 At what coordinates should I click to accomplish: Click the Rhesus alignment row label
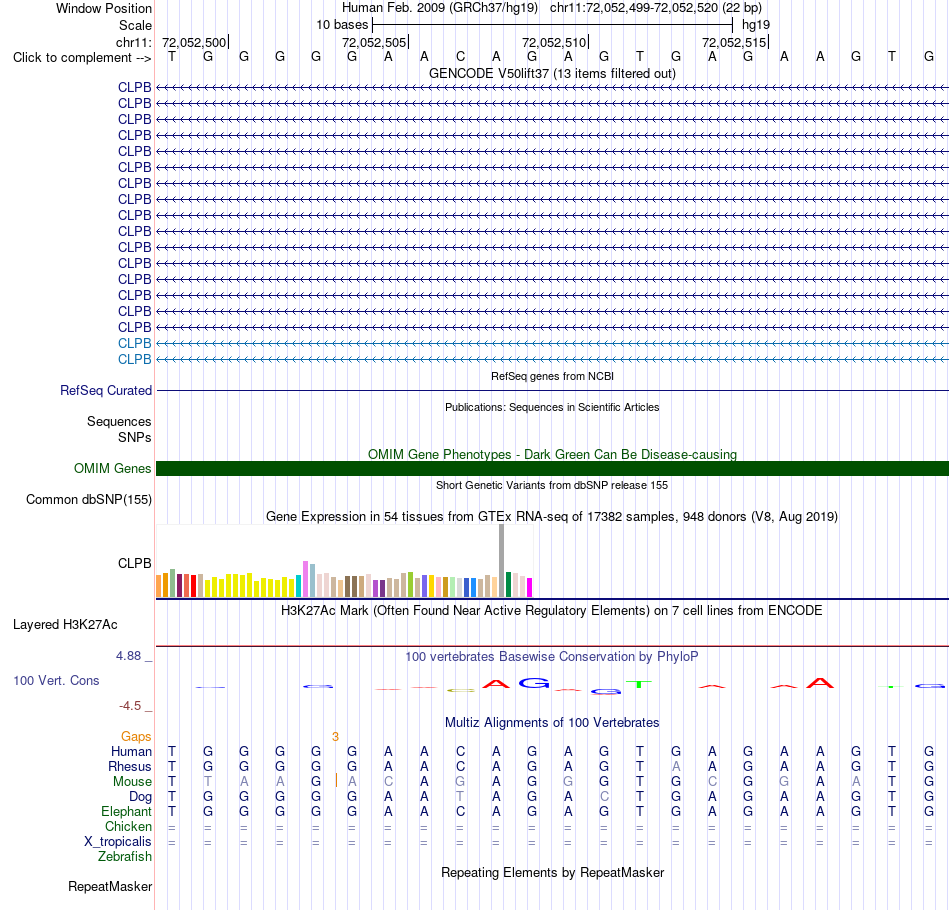click(x=130, y=766)
